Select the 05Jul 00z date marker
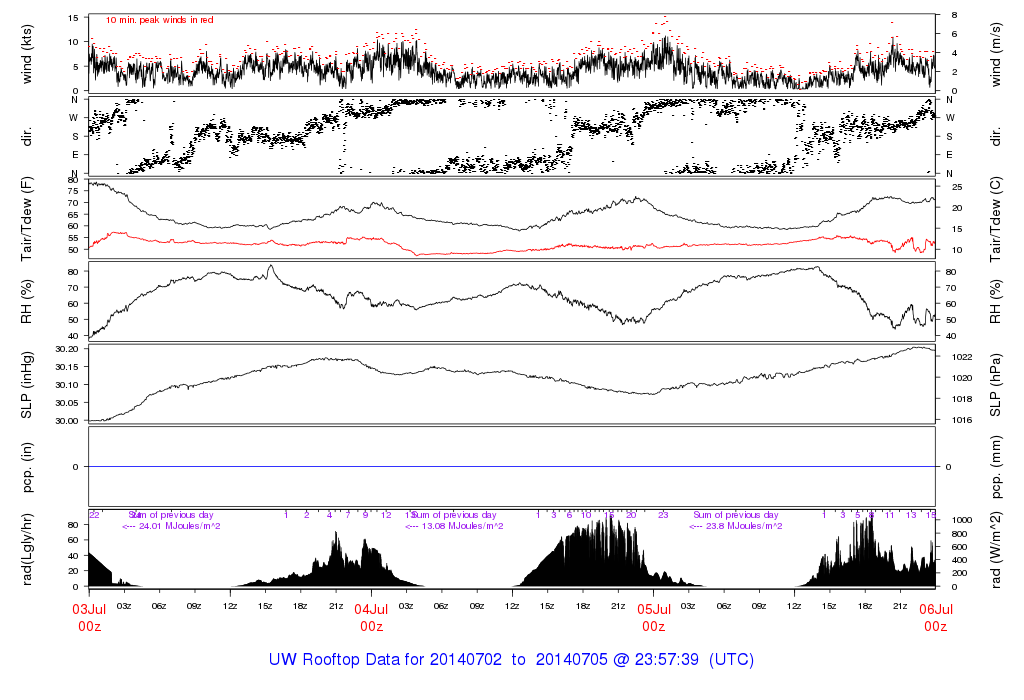The image size is (1024, 700). pyautogui.click(x=654, y=617)
